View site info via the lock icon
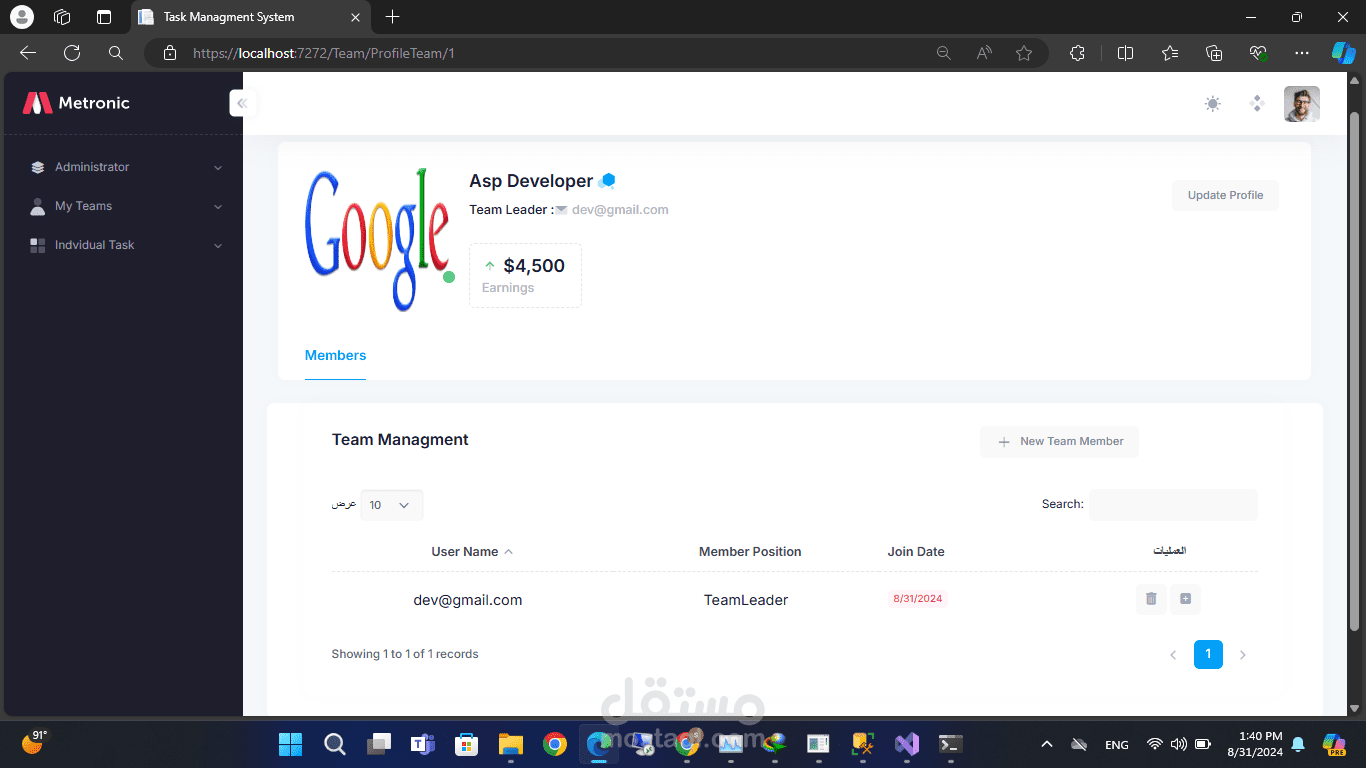 tap(170, 53)
